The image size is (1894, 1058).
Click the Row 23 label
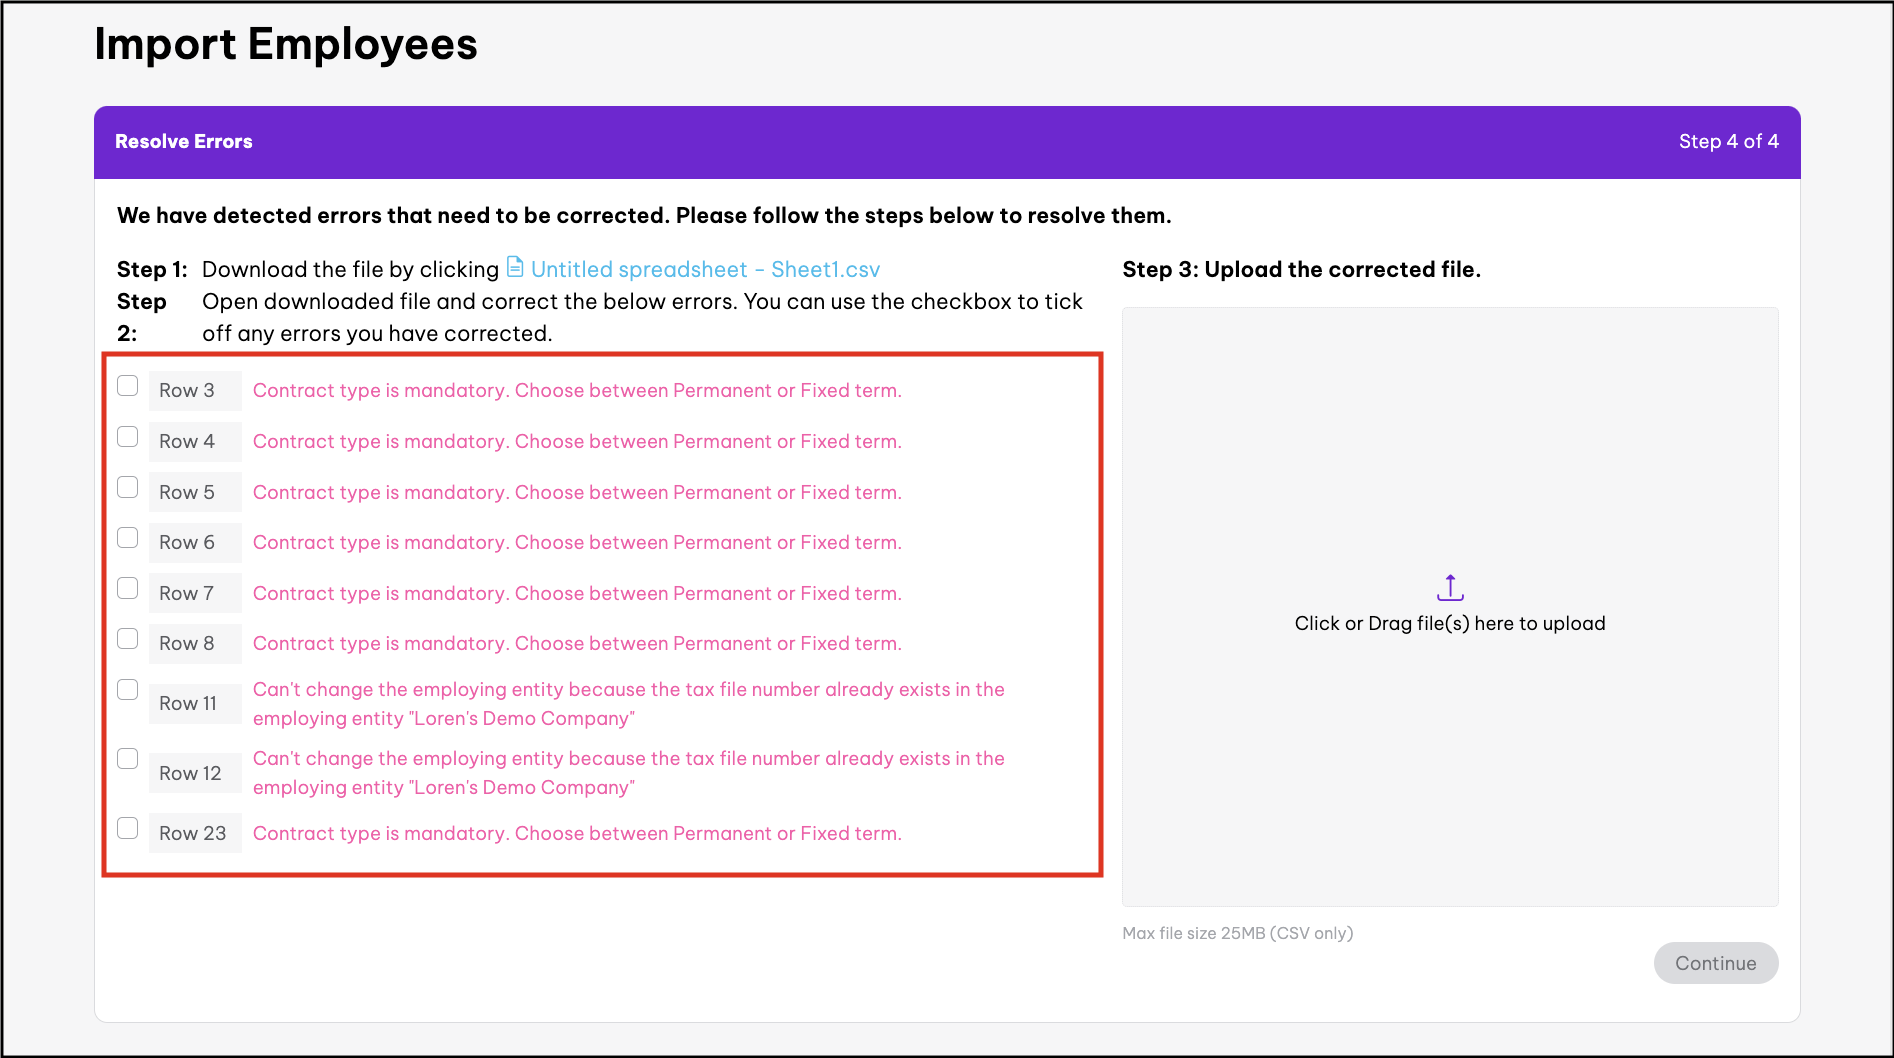point(193,834)
